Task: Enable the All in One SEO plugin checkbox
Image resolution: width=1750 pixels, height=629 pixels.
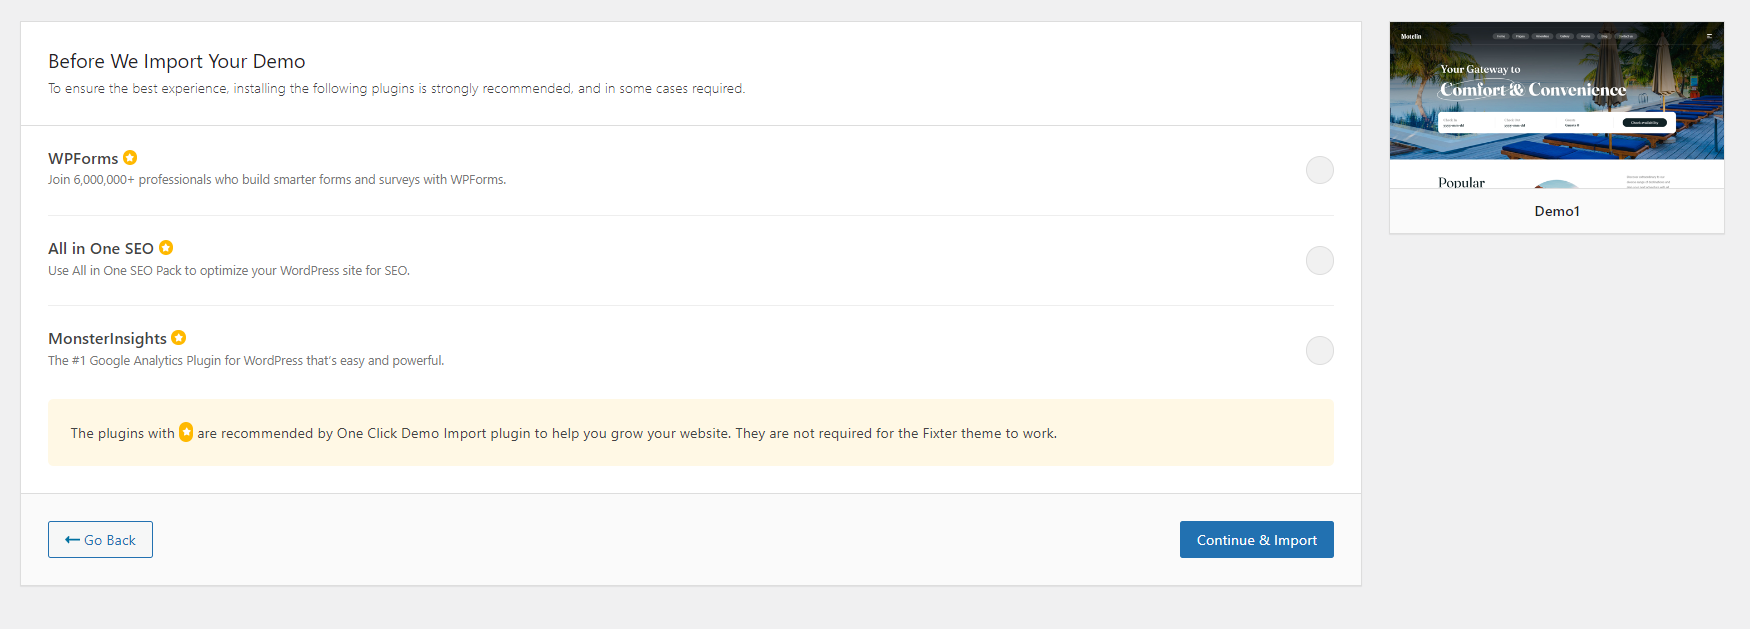Action: pos(1320,260)
